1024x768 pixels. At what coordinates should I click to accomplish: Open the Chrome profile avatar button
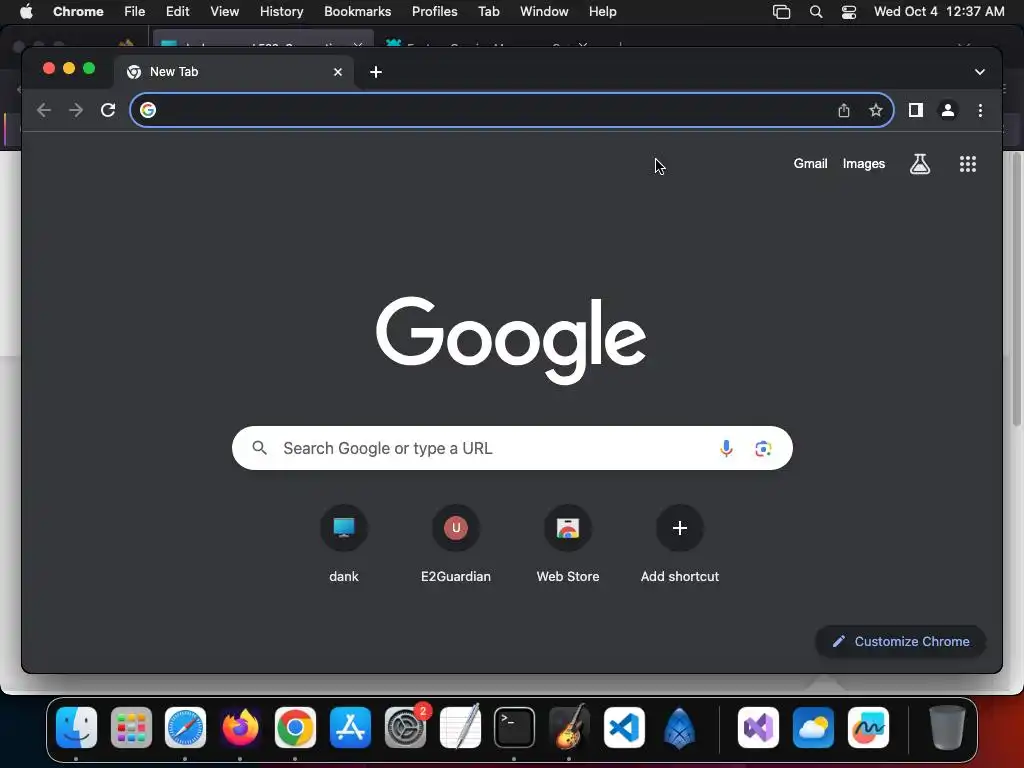(948, 110)
